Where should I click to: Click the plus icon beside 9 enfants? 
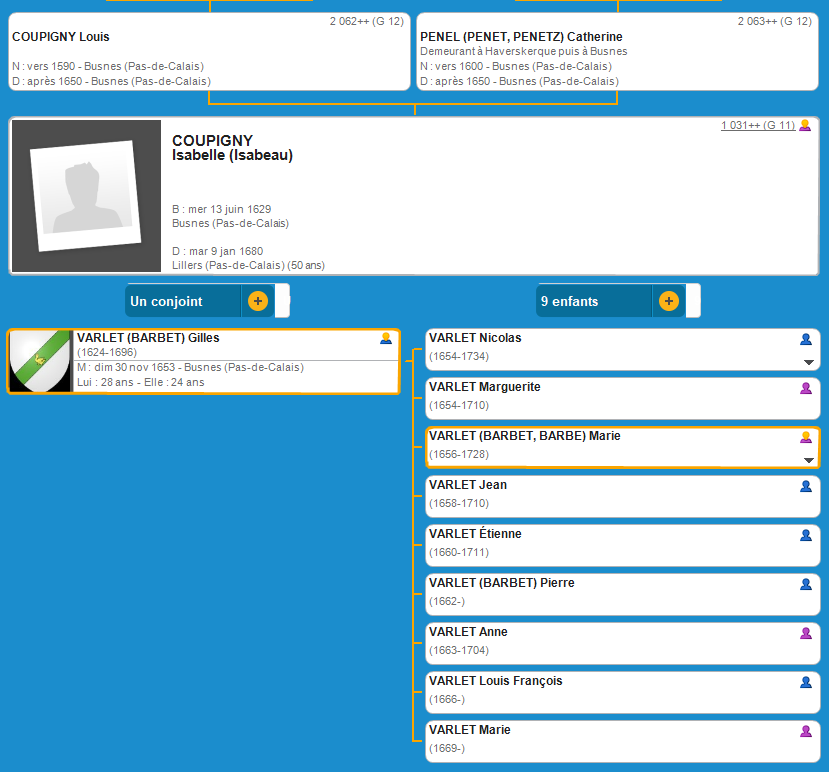click(669, 301)
